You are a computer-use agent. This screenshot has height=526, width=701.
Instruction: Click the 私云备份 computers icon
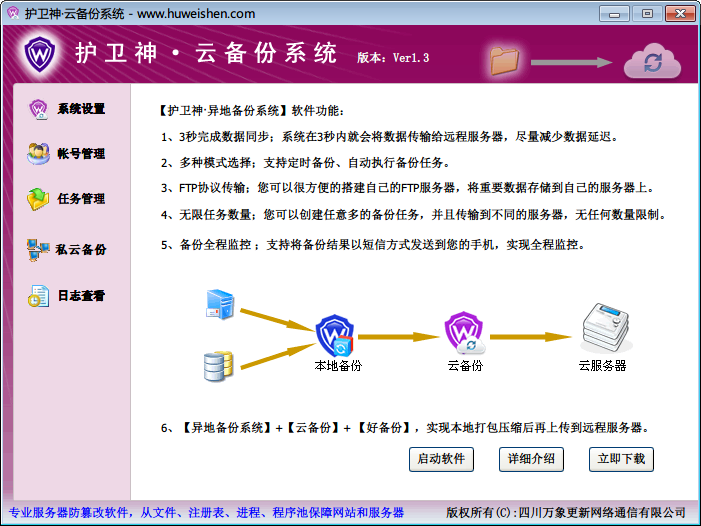(39, 250)
